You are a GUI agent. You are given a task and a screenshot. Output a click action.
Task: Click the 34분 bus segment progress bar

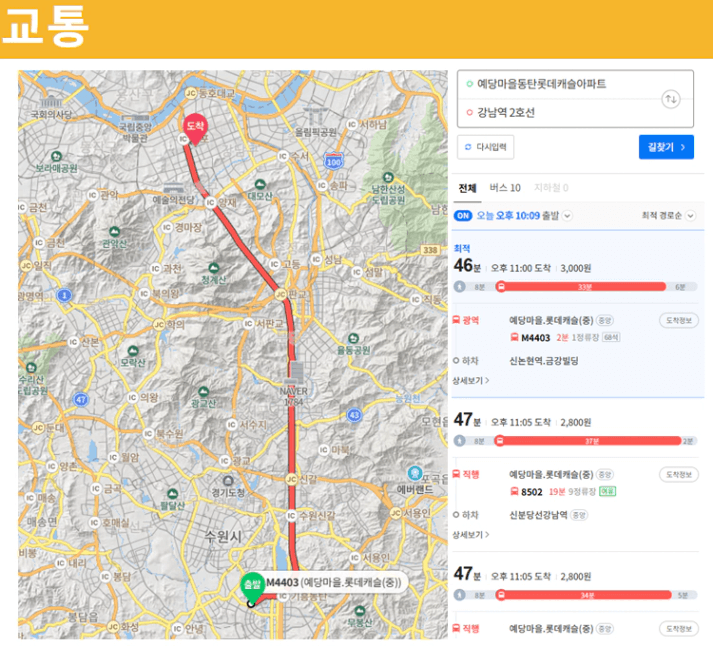pos(586,595)
